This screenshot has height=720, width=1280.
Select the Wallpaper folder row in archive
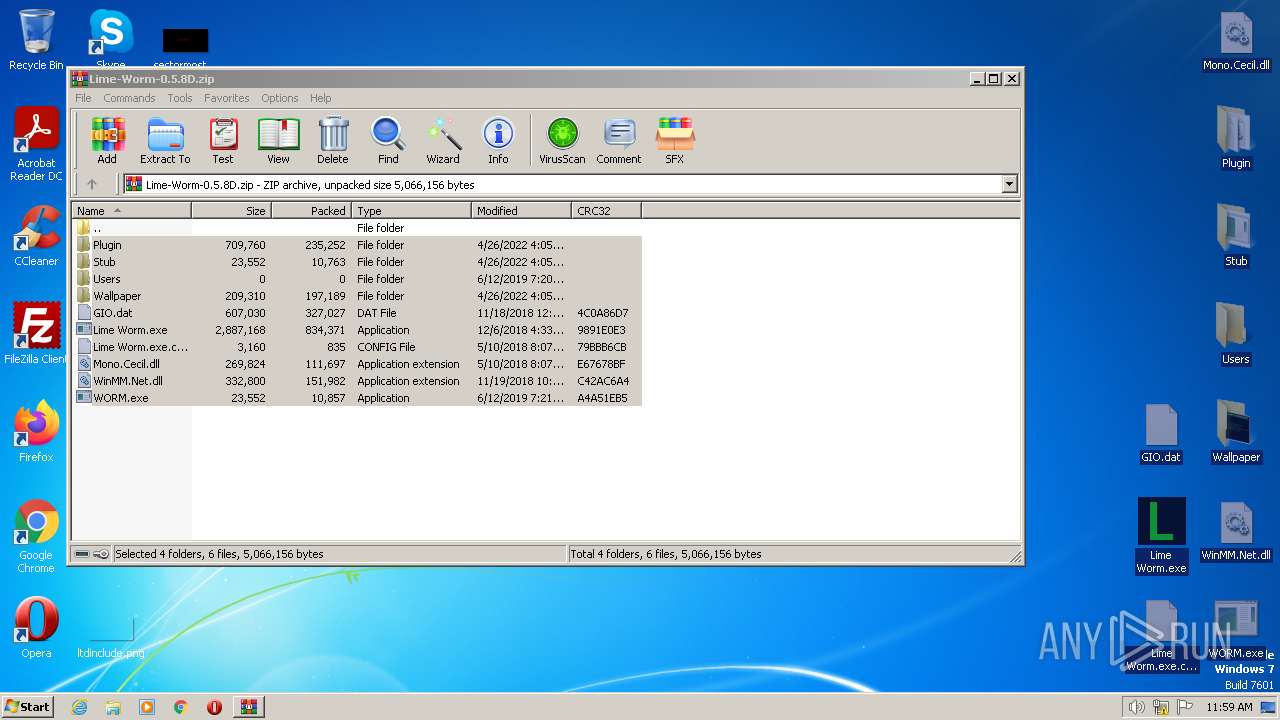point(357,296)
